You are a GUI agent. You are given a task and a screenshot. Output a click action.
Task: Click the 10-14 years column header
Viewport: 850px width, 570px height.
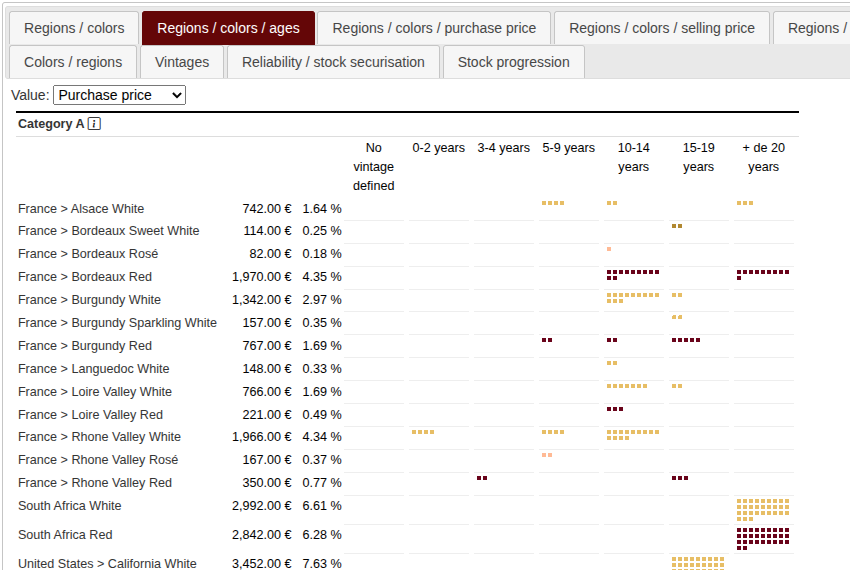(633, 157)
